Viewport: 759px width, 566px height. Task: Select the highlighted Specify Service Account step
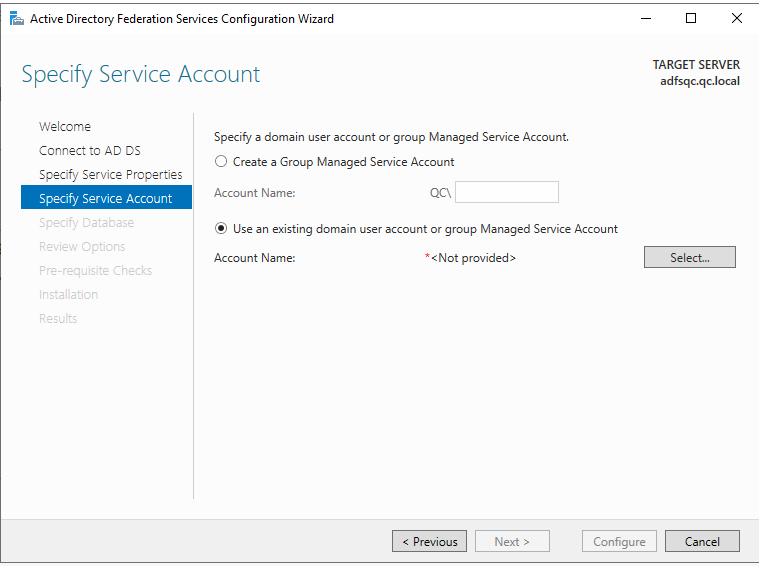(105, 199)
